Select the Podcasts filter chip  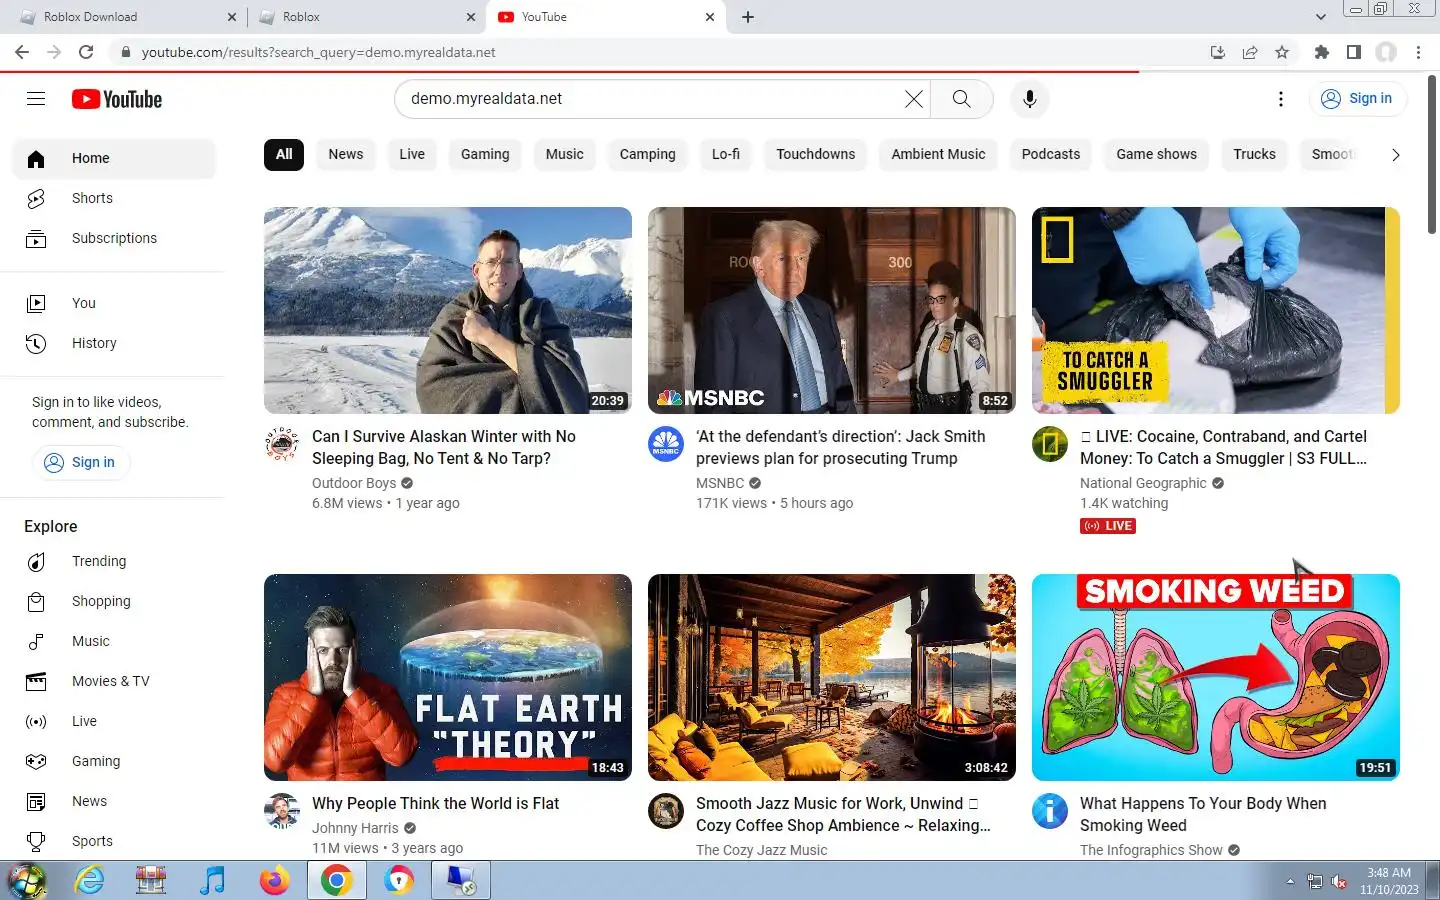(1051, 154)
